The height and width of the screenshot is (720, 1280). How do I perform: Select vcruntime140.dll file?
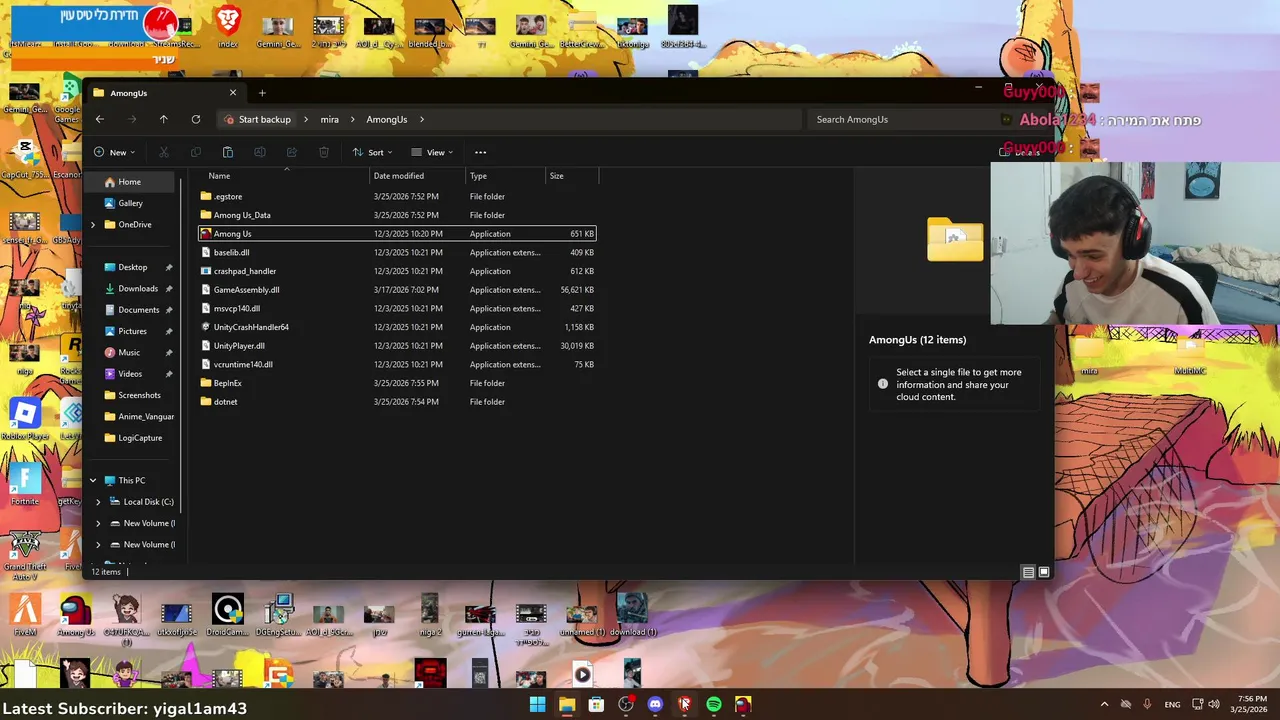tap(397, 364)
